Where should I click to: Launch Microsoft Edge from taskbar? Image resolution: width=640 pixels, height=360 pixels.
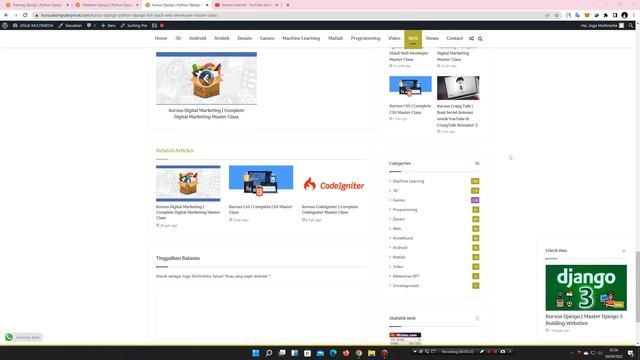333,353
